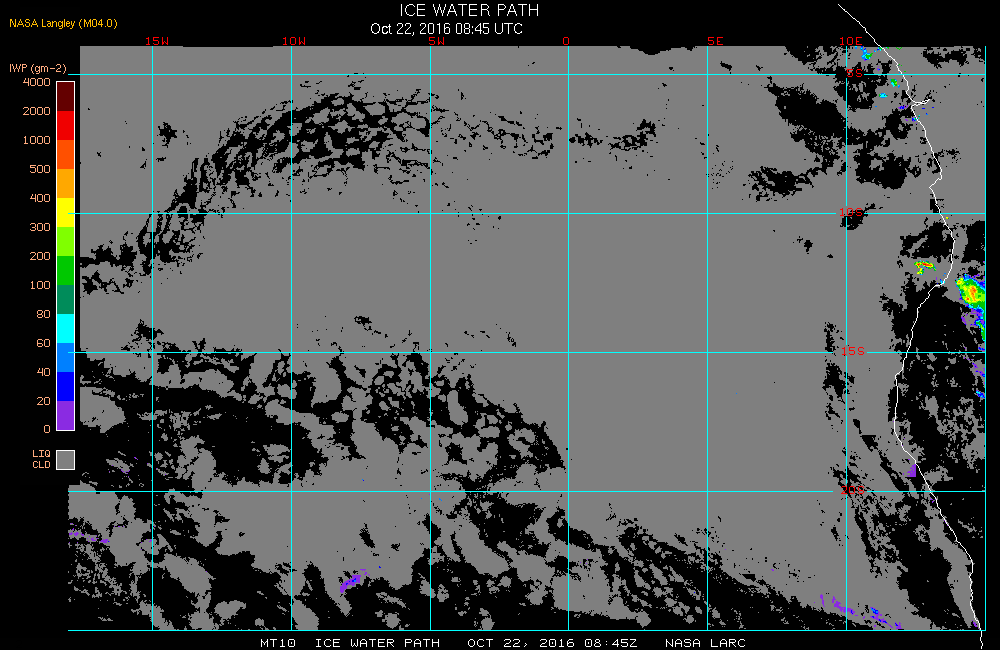The height and width of the screenshot is (650, 1000).
Task: Click the cyan 60 legend color band
Action: pos(66,328)
